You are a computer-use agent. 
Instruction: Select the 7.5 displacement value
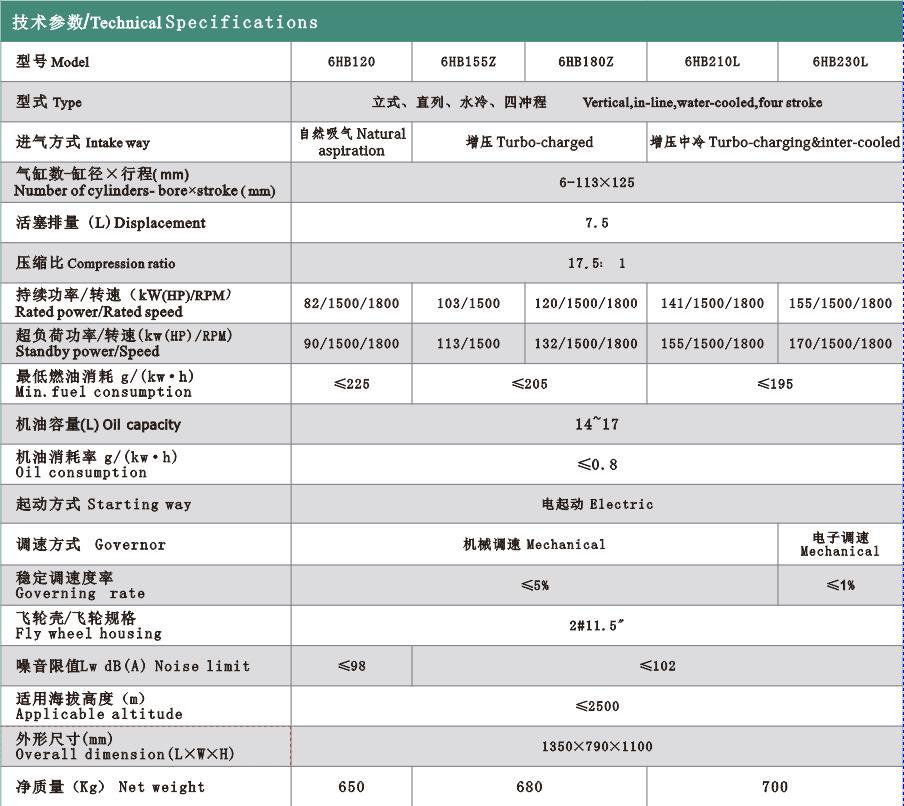597,223
